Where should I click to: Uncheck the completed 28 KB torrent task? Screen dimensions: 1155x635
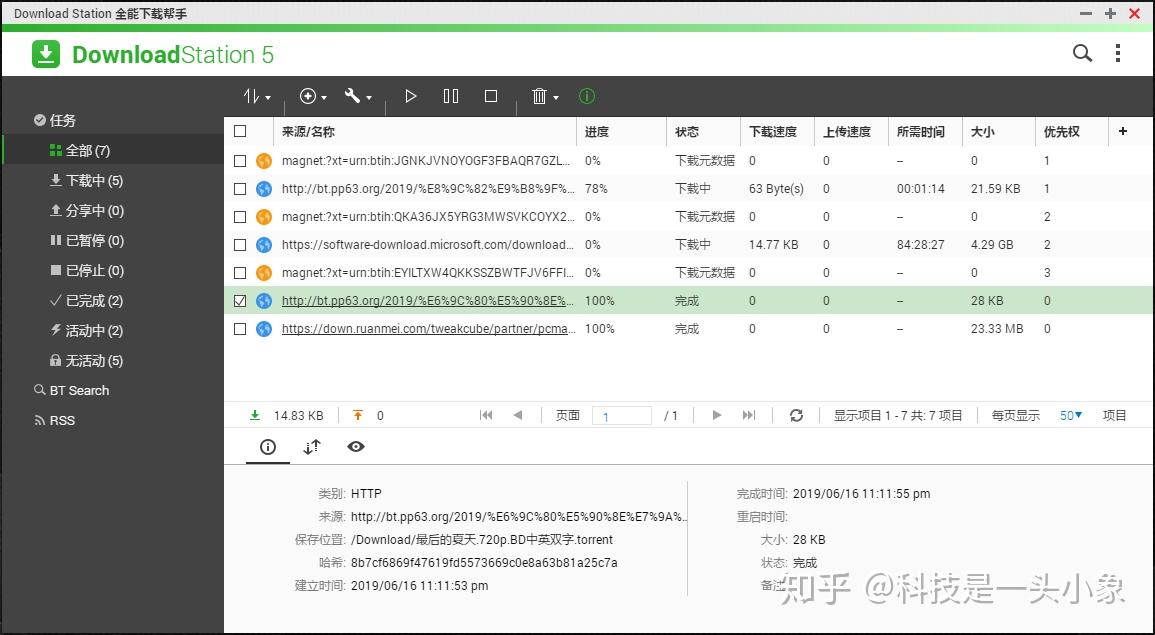(x=239, y=300)
